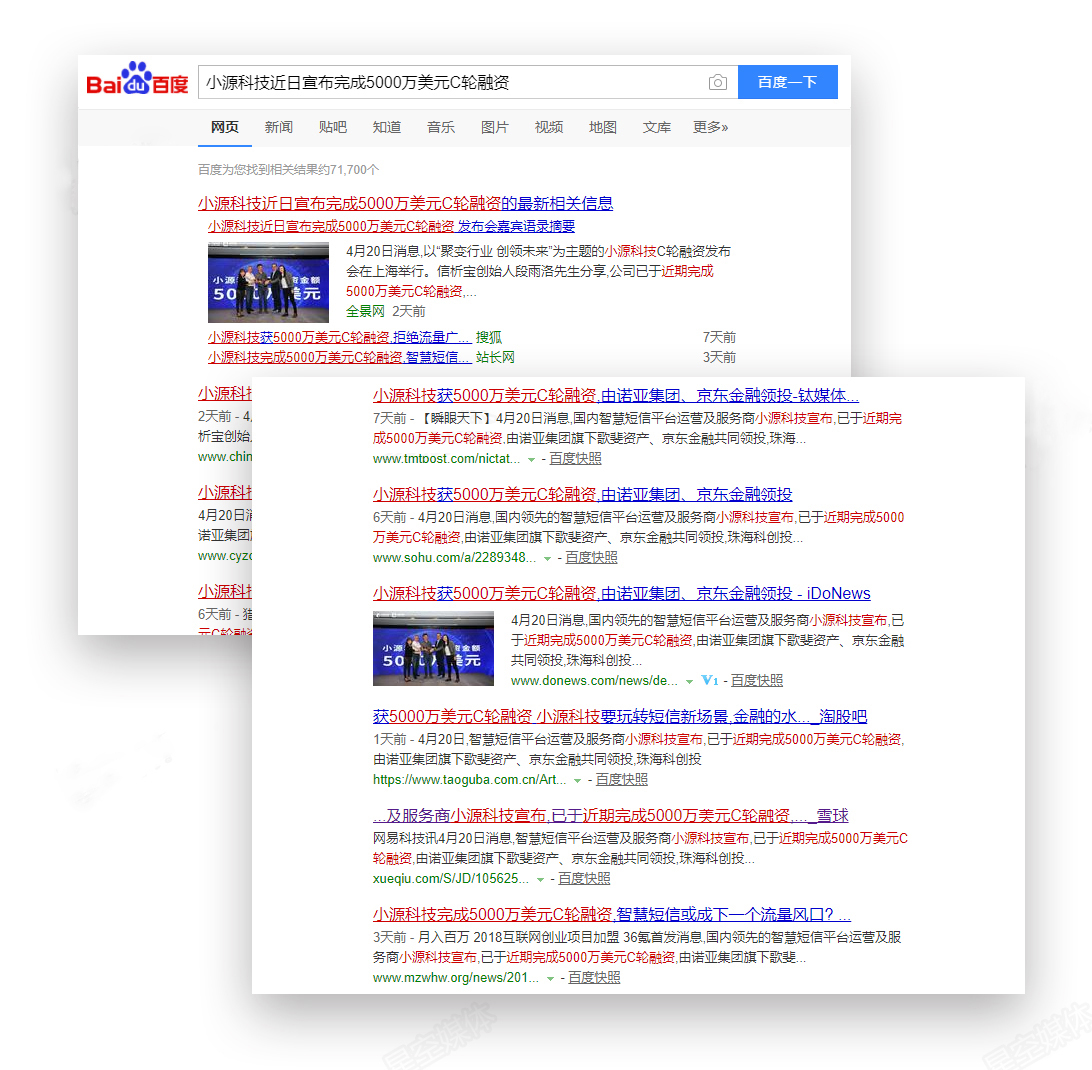Image resolution: width=1092 pixels, height=1070 pixels.
Task: Click the 百度为您找到相关结果约71,700个 text
Action: 288,170
